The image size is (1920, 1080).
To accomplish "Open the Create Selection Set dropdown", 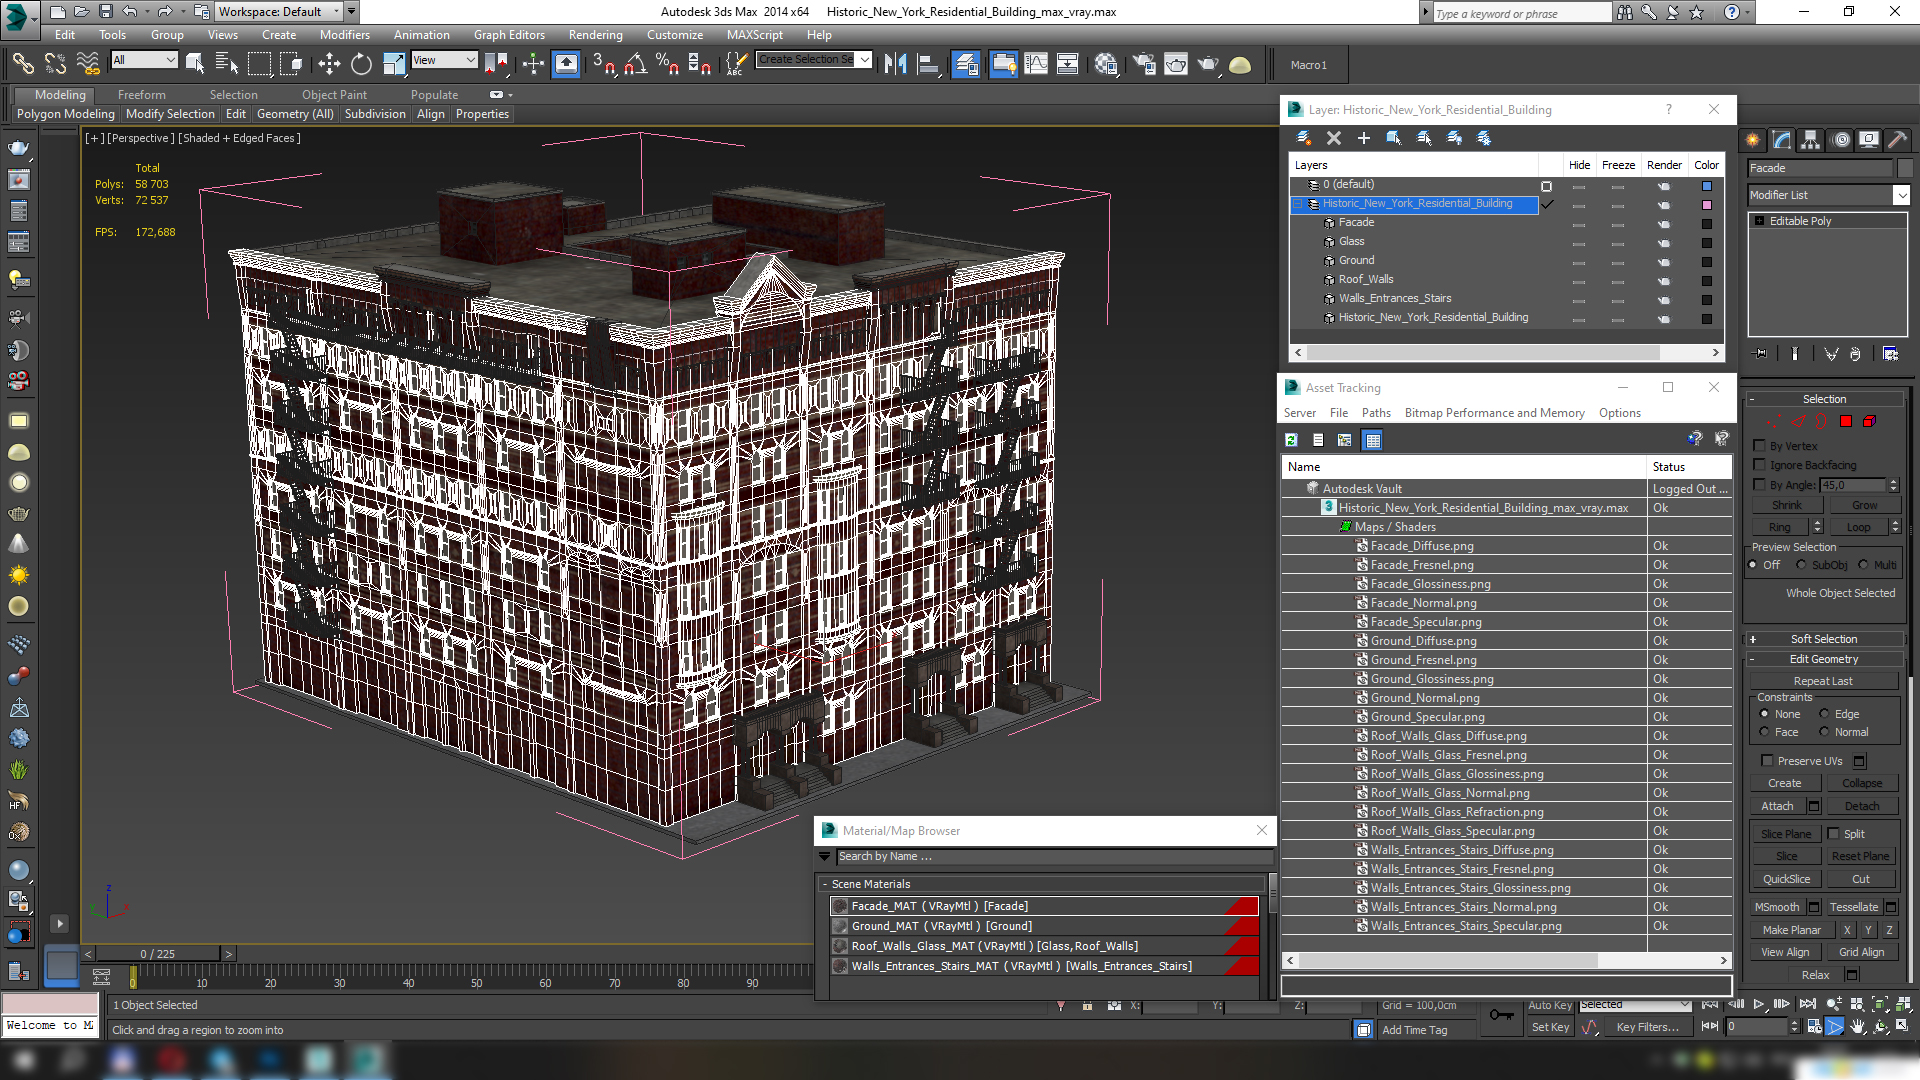I will tap(865, 60).
